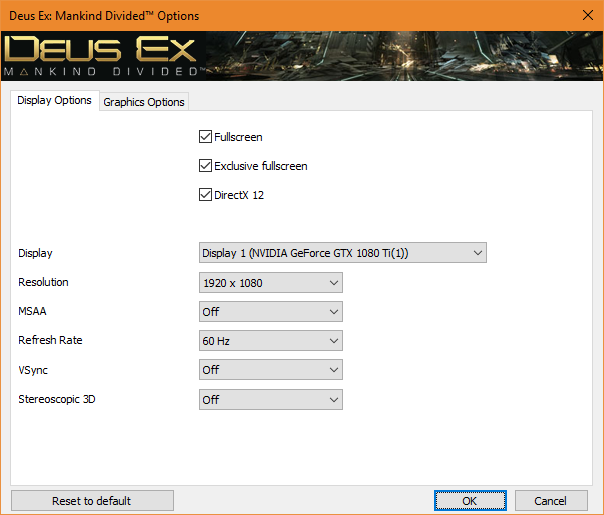Click the window title "Deus Ex: Mankind Divided™ Options"
Viewport: 604px width, 515px height.
pos(104,16)
